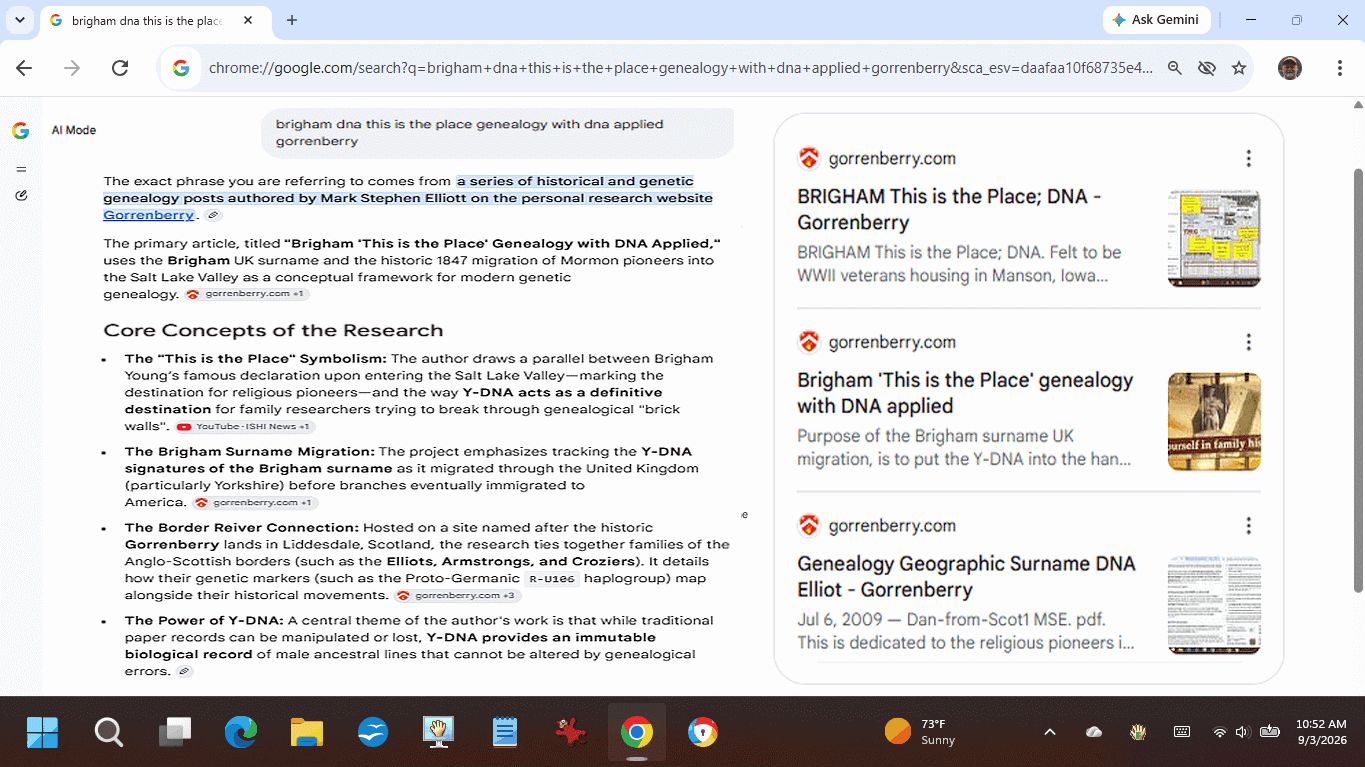Open the tab search dropdown arrow
This screenshot has height=767, width=1365.
(x=19, y=20)
